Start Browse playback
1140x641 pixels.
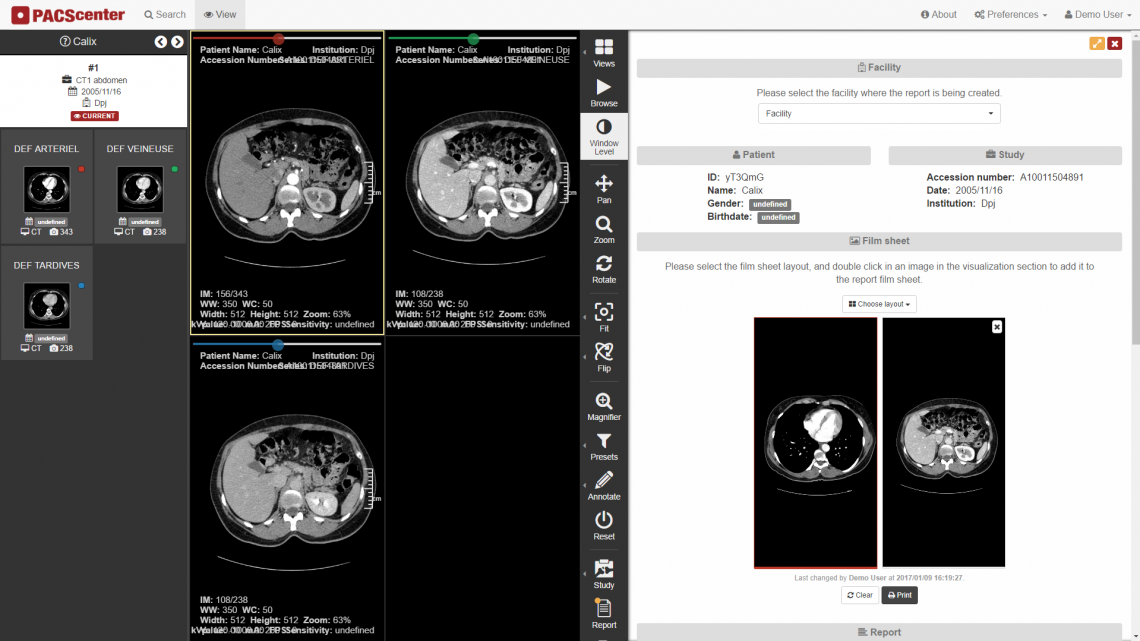tap(604, 93)
